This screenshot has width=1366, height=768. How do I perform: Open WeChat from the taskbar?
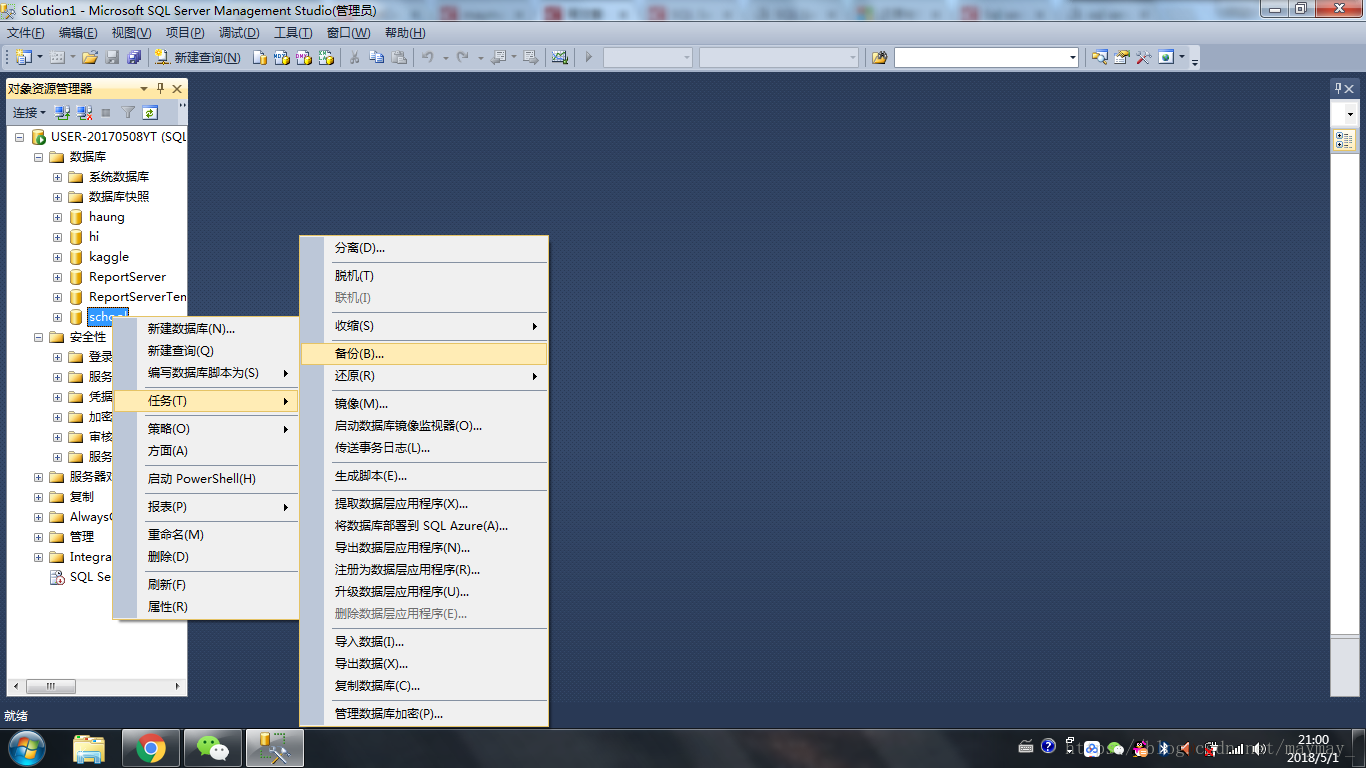212,748
